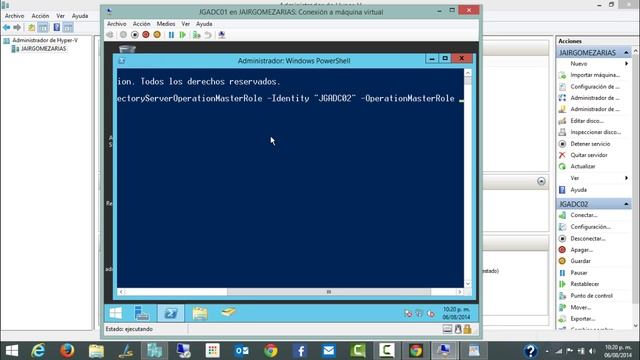The width and height of the screenshot is (640, 360).
Task: Click Guardar action for JGADC02
Action: (580, 261)
